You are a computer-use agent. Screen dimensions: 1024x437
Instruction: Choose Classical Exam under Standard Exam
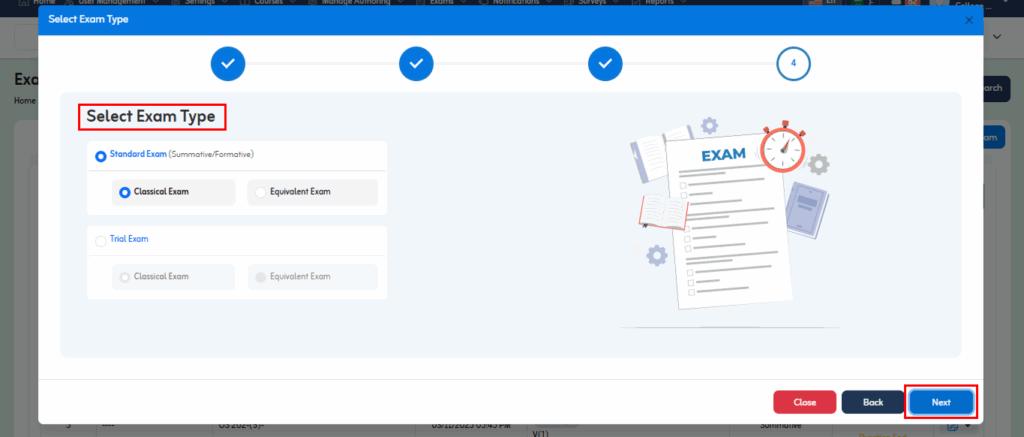[x=125, y=192]
